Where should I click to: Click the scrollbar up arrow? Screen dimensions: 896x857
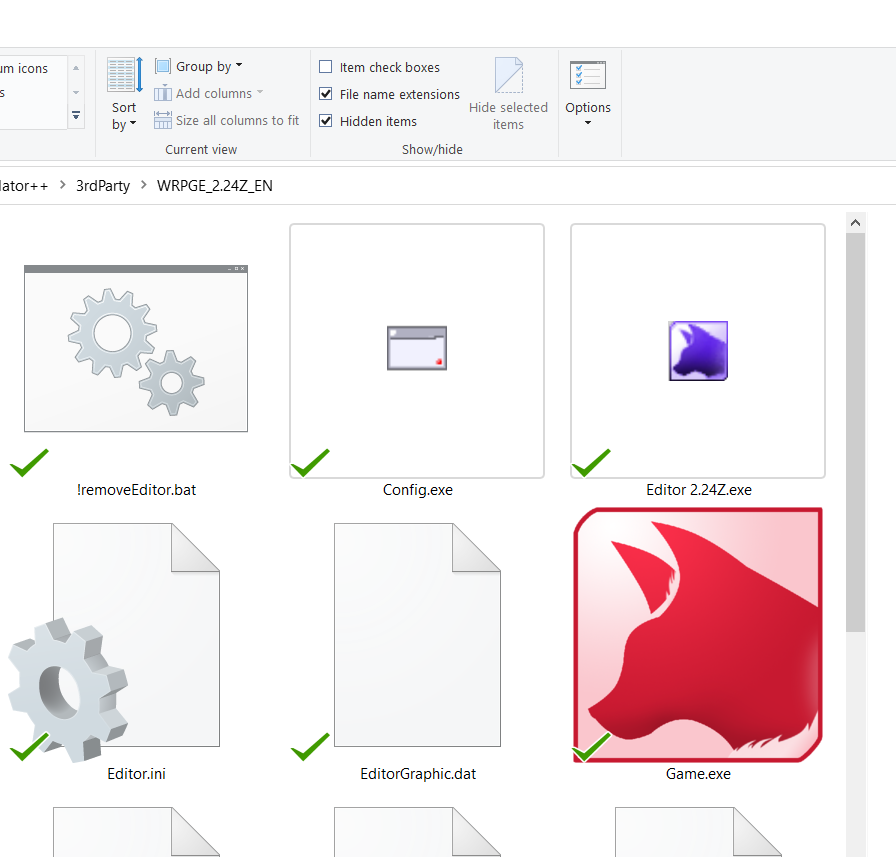[x=855, y=223]
